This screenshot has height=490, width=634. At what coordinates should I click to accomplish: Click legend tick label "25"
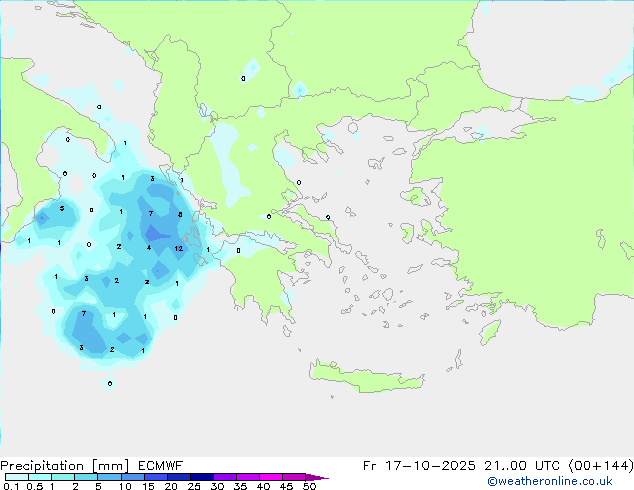[194, 486]
